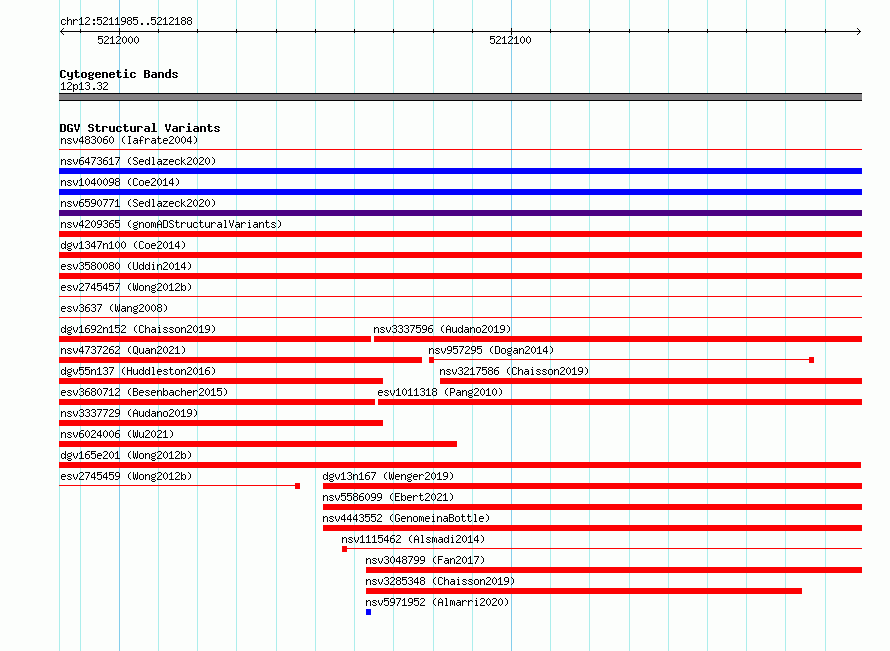The image size is (890, 651).
Task: Click the blue bar under nsv6473617
Action: coord(460,171)
